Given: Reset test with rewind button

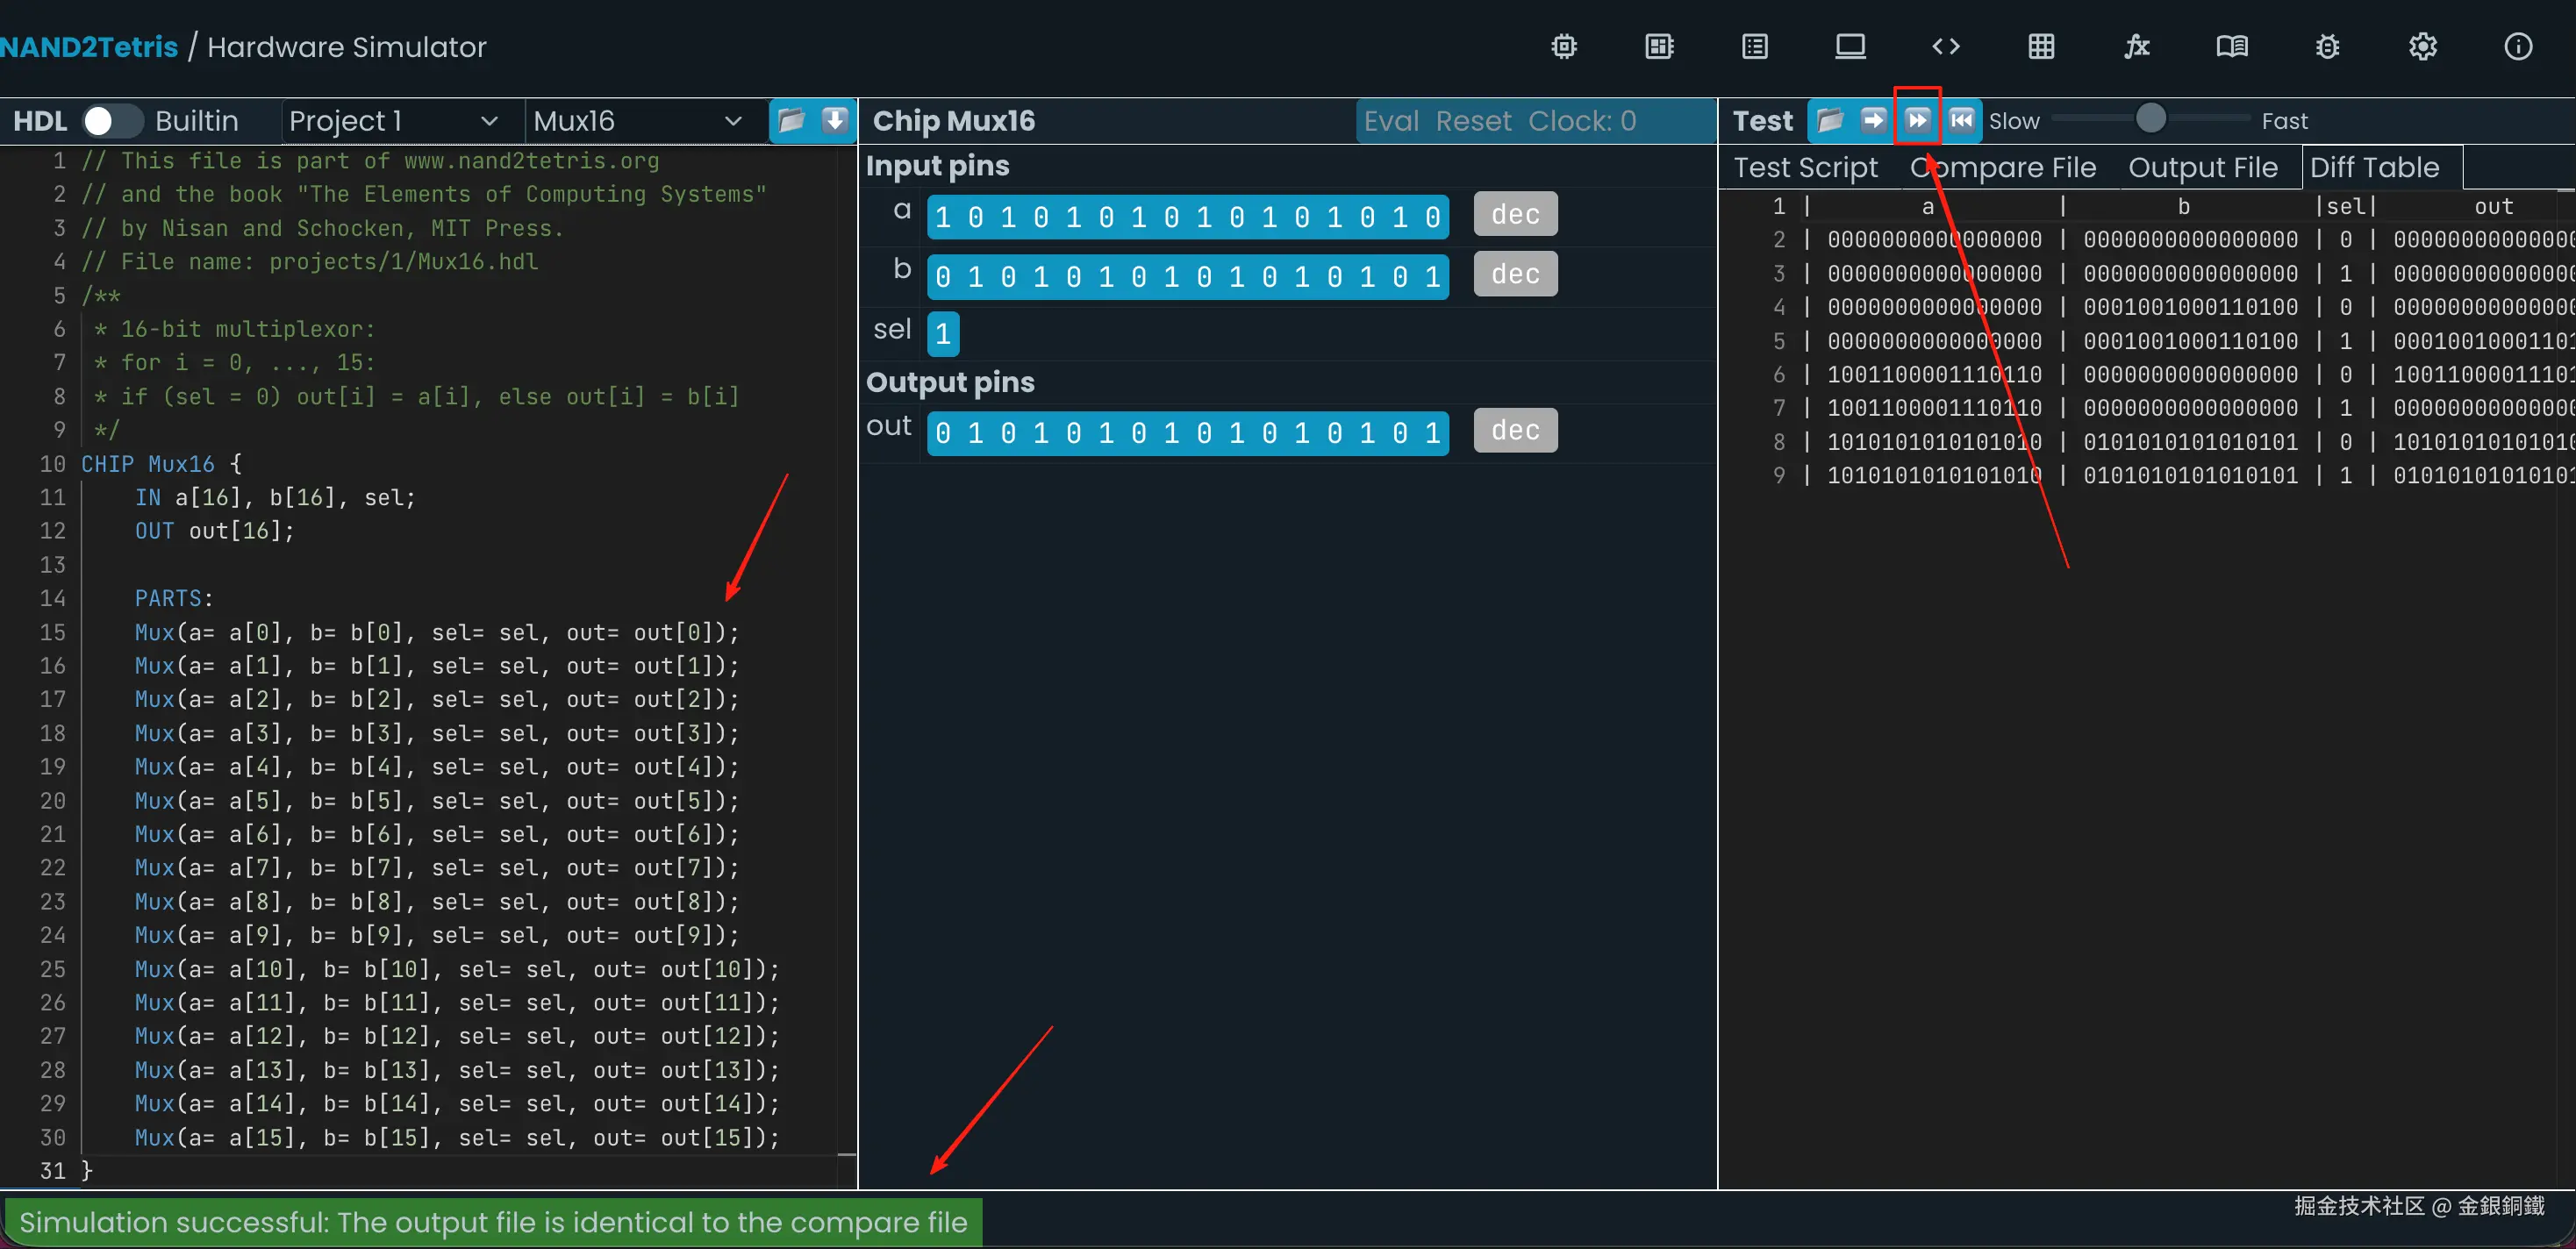Looking at the screenshot, I should click(x=1961, y=121).
